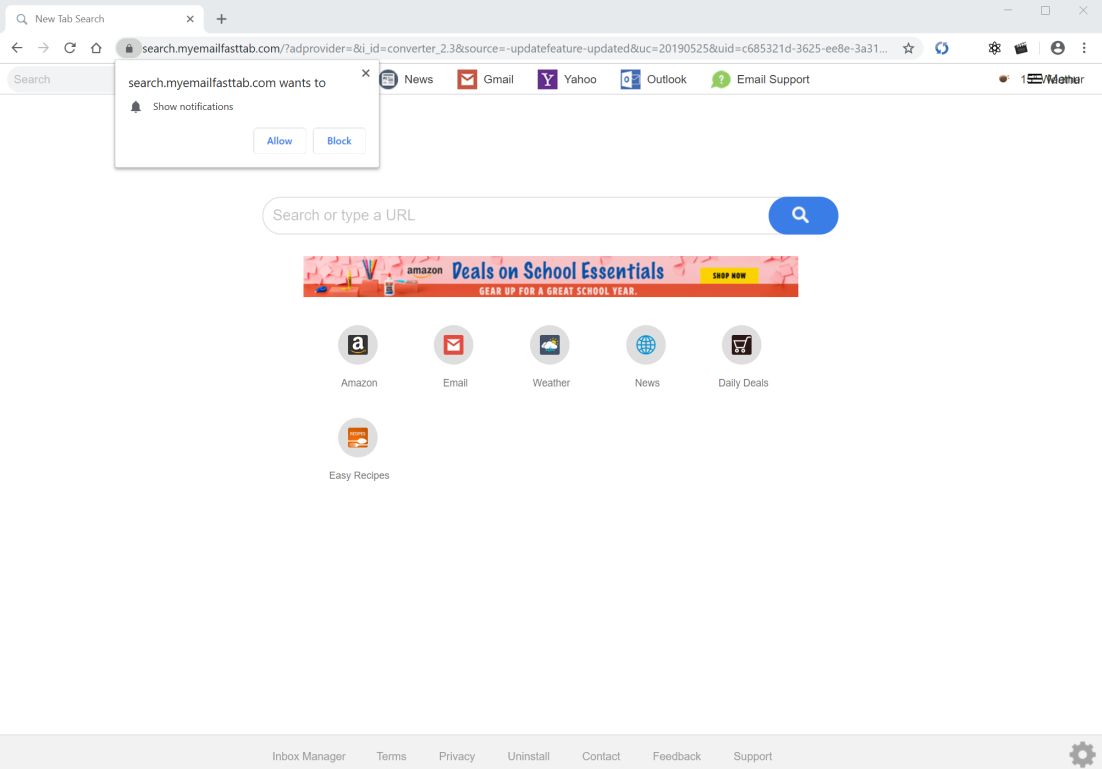
Task: Open the Amazon school essentials banner
Action: coord(550,276)
